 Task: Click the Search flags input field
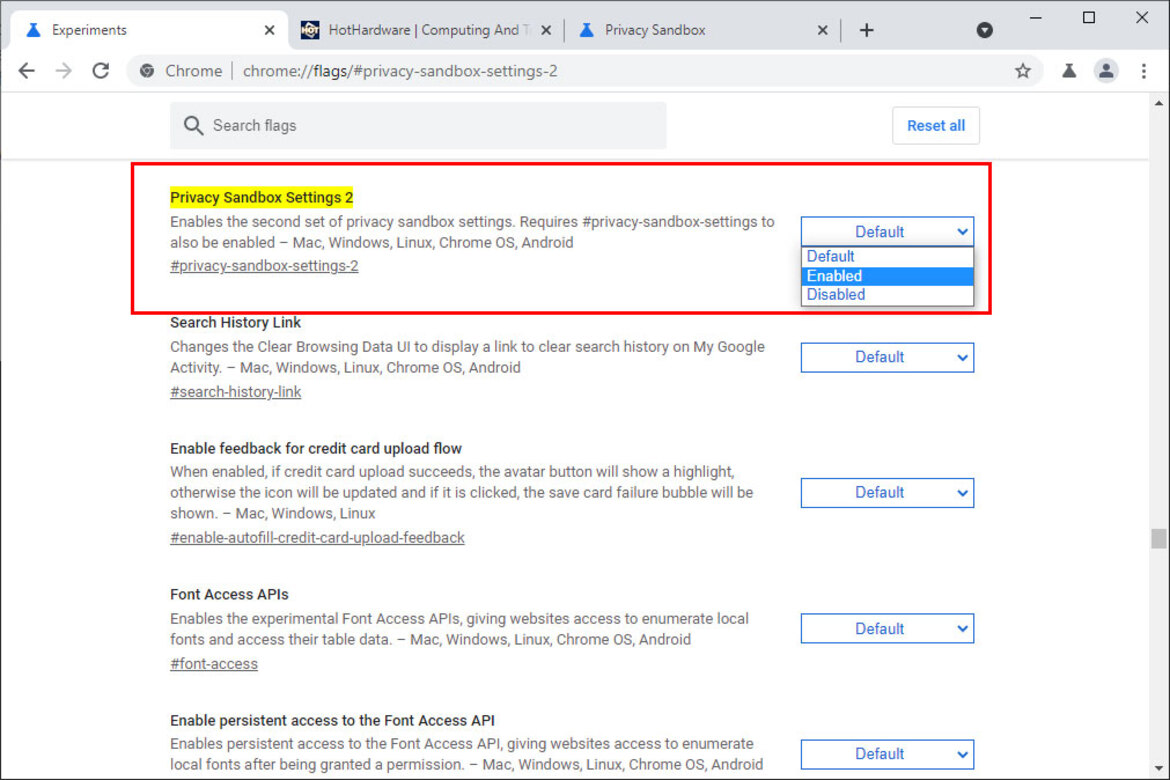coord(418,125)
